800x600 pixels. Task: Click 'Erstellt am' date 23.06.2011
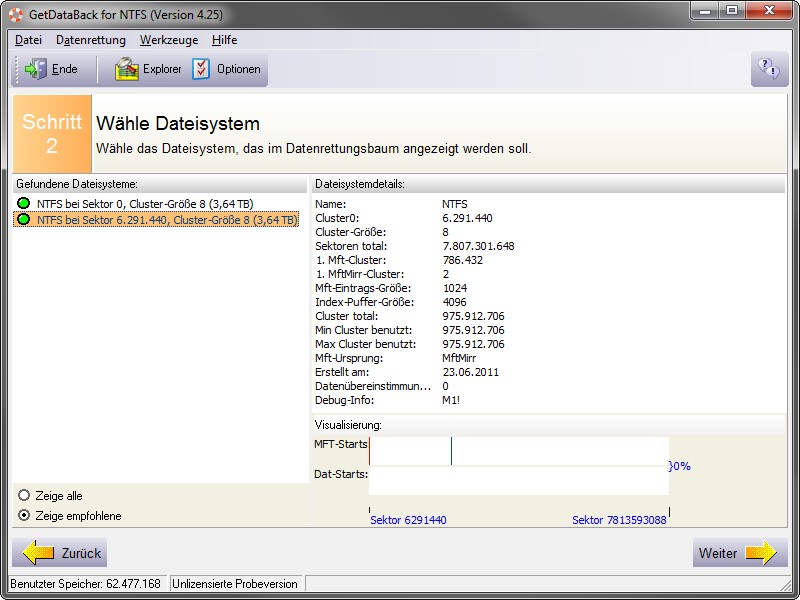pos(470,372)
